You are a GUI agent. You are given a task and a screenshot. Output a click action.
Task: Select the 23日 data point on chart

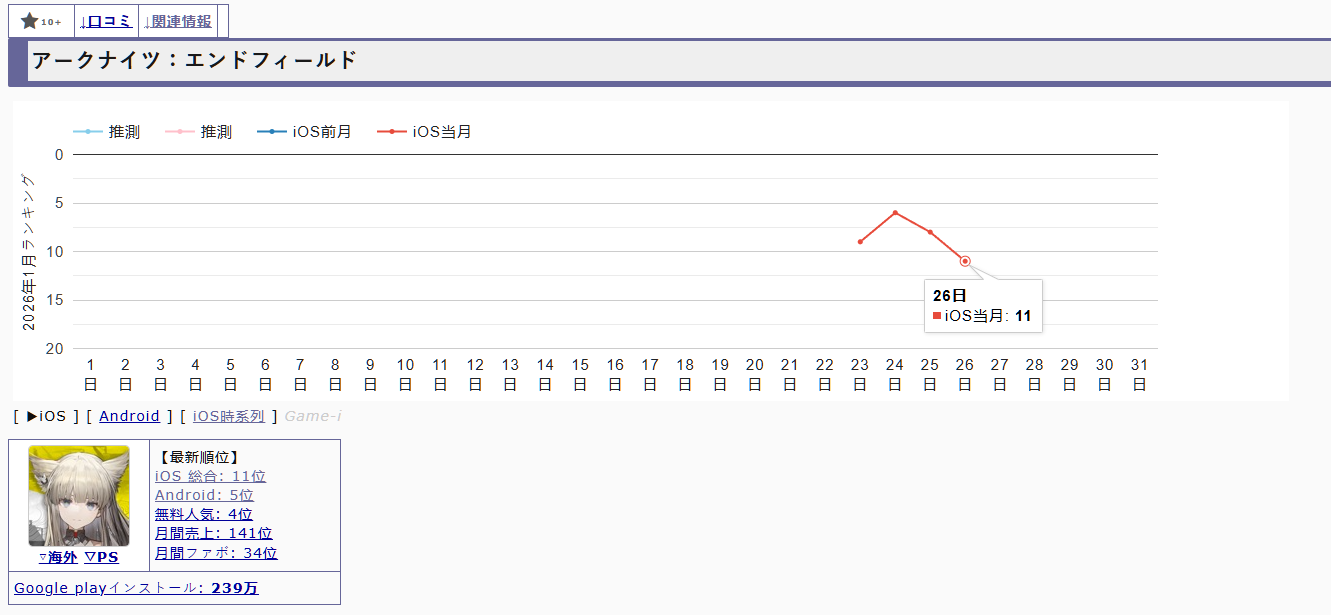tap(860, 242)
